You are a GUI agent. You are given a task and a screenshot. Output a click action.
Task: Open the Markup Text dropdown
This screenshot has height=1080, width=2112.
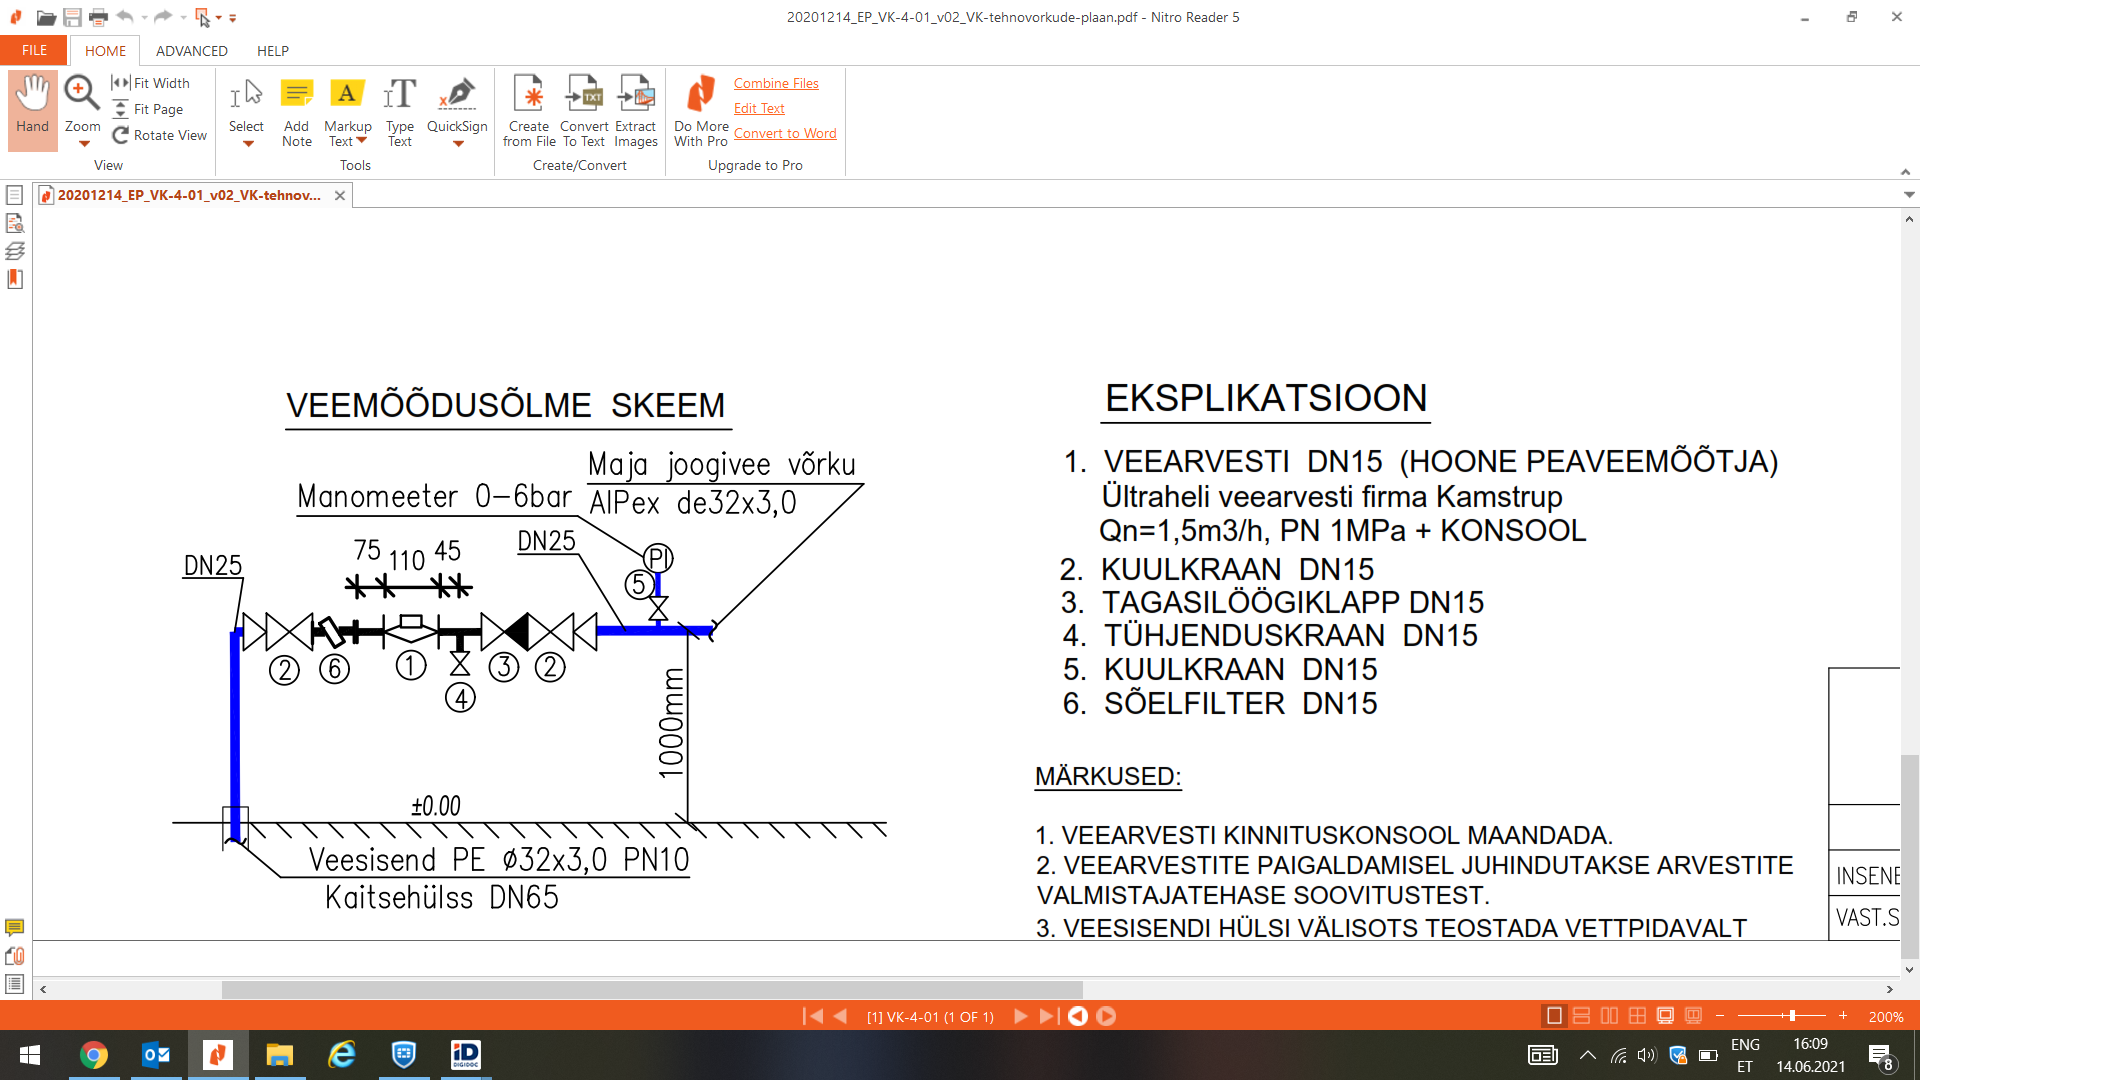pos(362,141)
